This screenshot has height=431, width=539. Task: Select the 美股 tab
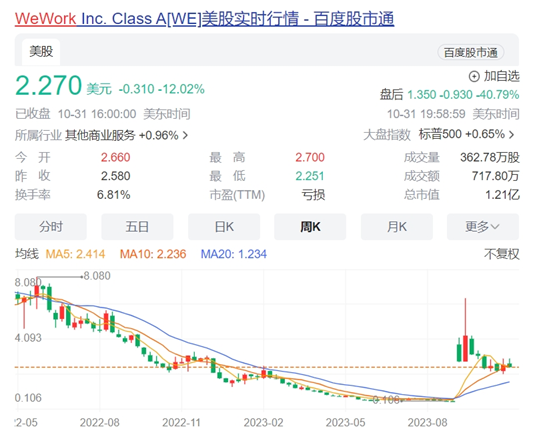[x=41, y=52]
